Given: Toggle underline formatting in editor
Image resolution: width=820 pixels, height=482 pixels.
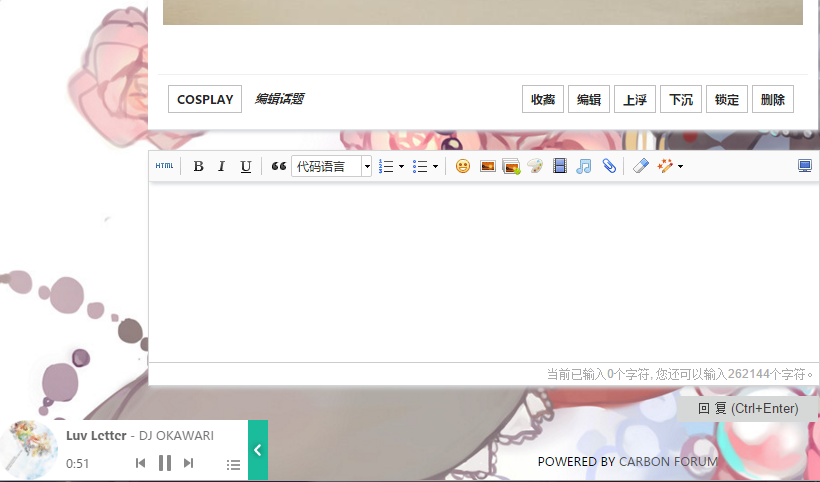Looking at the screenshot, I should click(245, 166).
